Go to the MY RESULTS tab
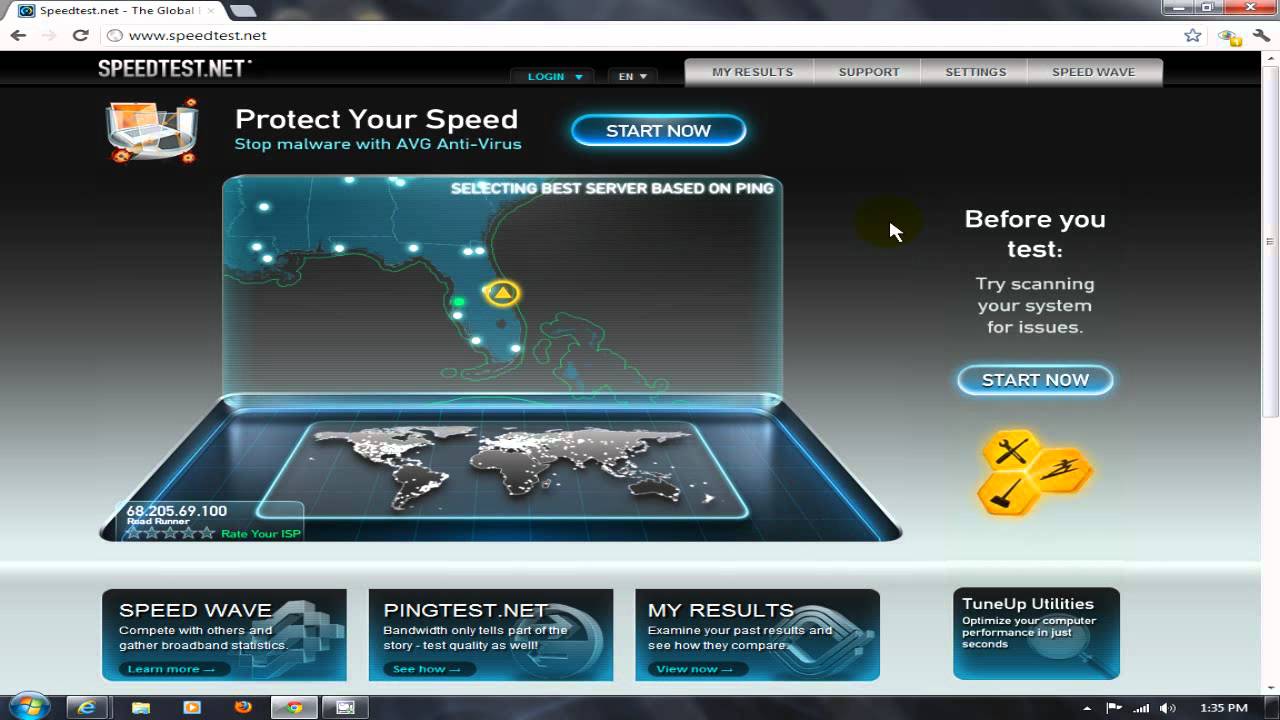Viewport: 1280px width, 720px height. point(752,72)
